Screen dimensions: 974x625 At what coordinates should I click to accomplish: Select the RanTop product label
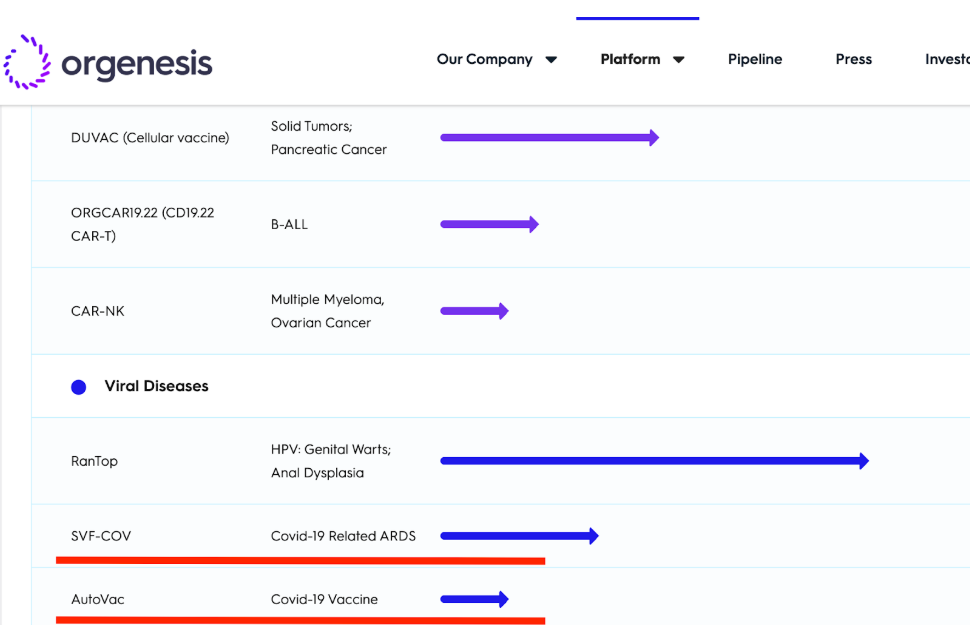tap(94, 461)
